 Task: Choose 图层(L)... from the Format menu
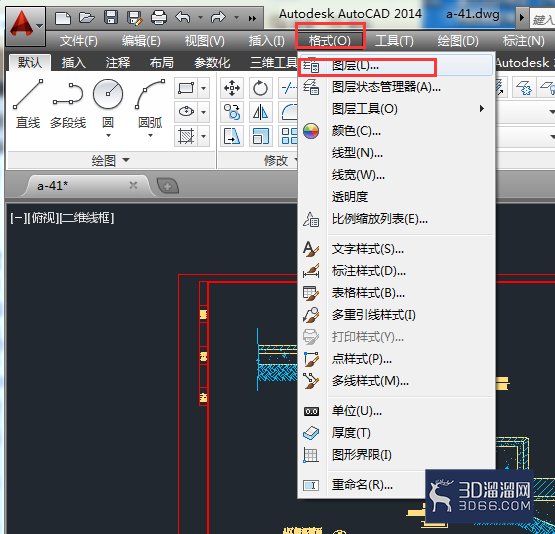pos(396,66)
